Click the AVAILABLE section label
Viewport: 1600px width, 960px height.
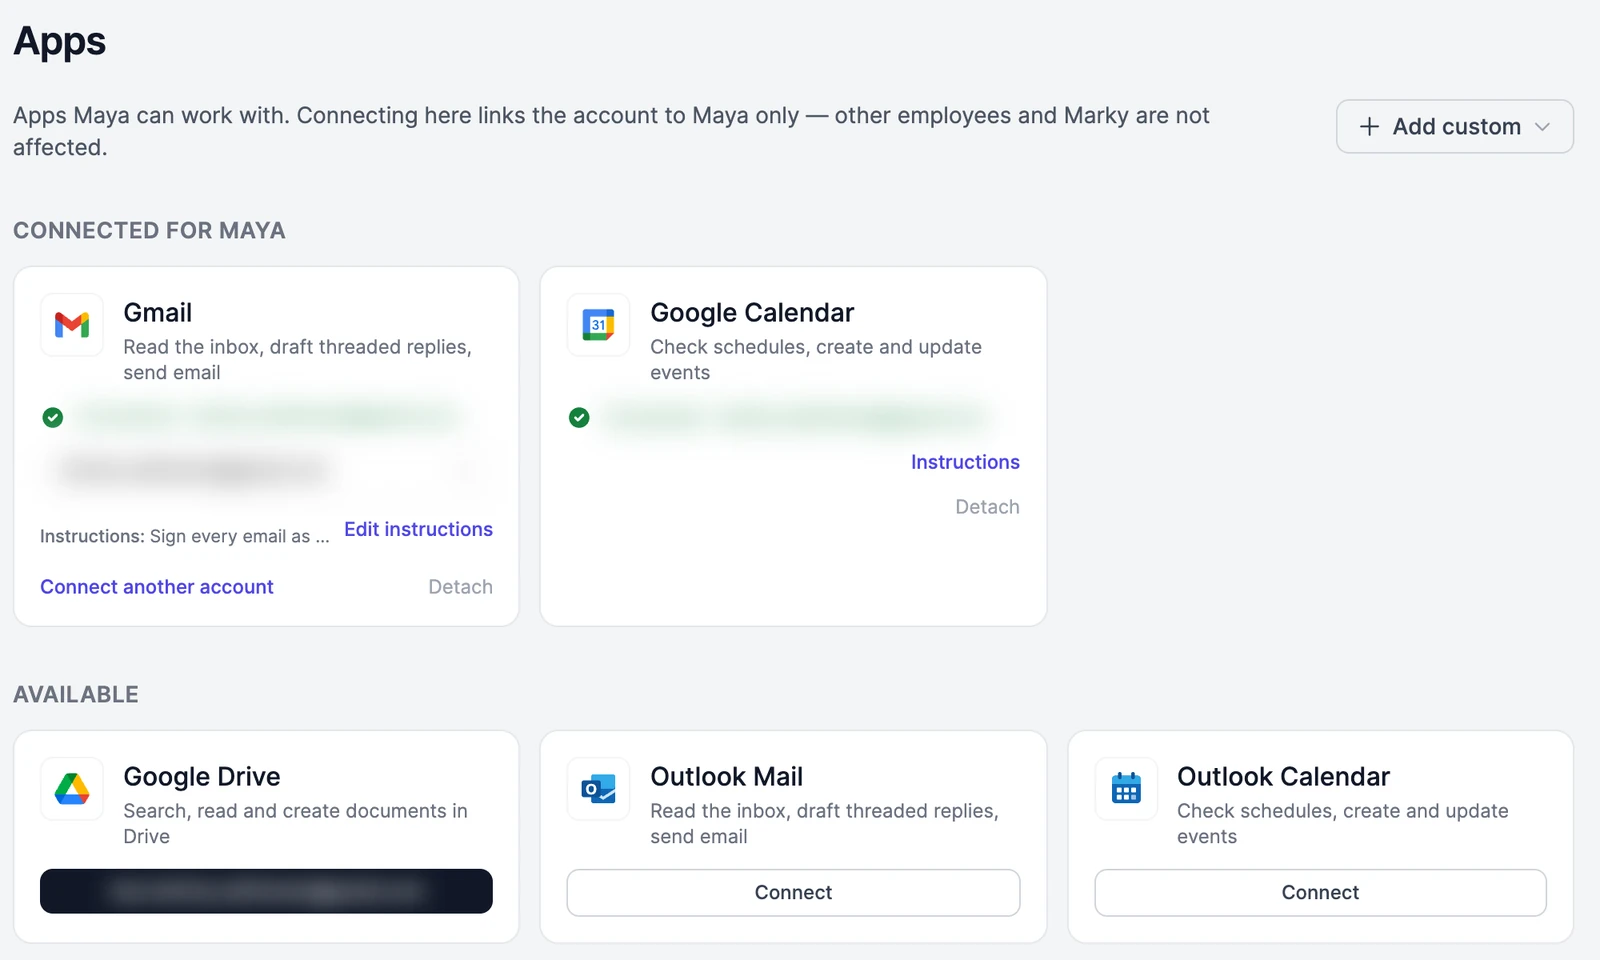(76, 695)
